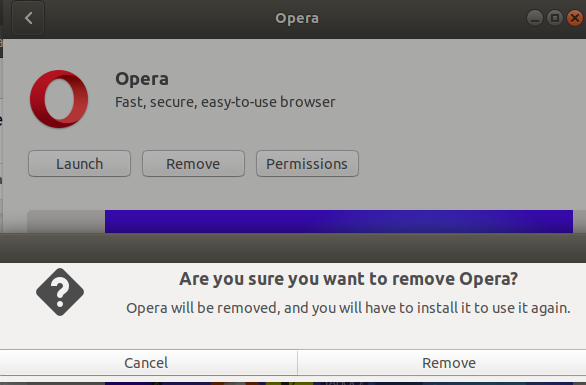Close the window with the orange X
The image size is (586, 385).
click(575, 18)
